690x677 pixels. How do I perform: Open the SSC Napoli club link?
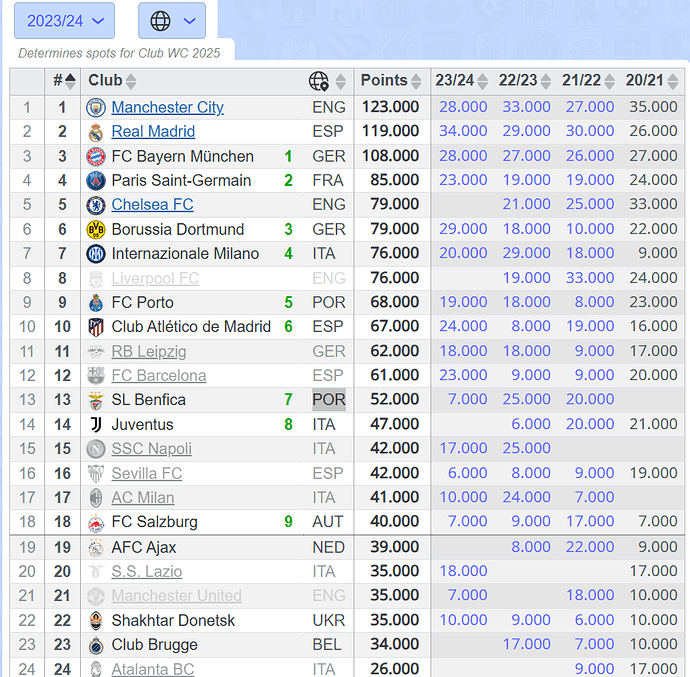coord(151,449)
